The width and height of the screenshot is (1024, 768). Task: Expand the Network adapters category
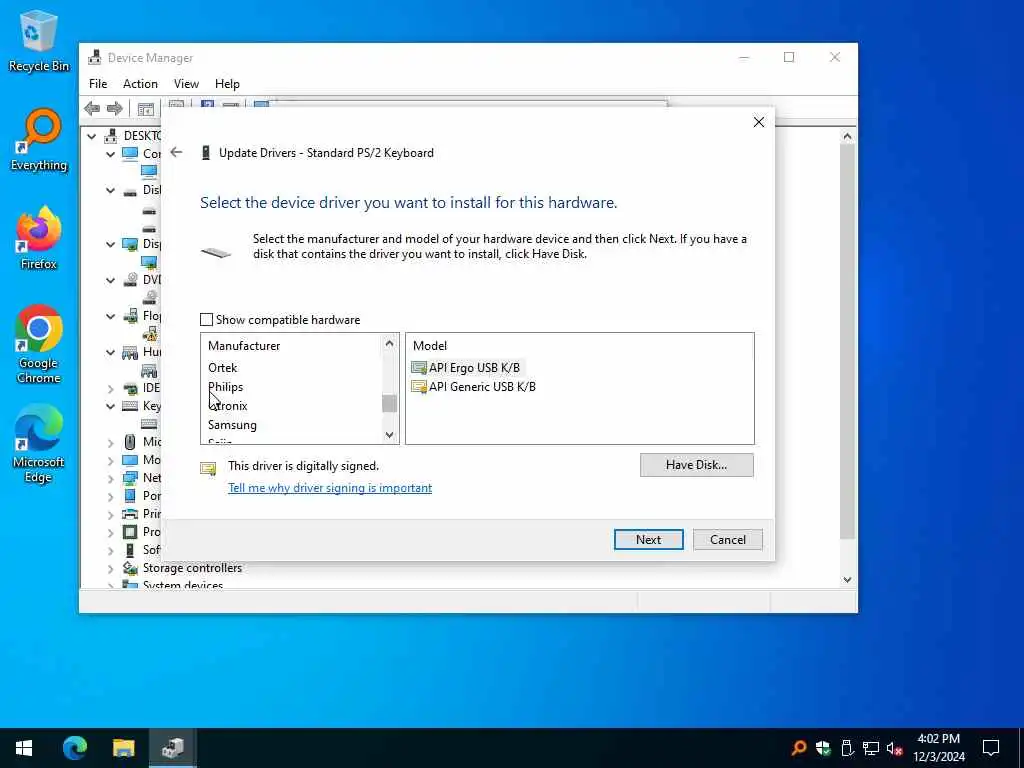click(110, 479)
